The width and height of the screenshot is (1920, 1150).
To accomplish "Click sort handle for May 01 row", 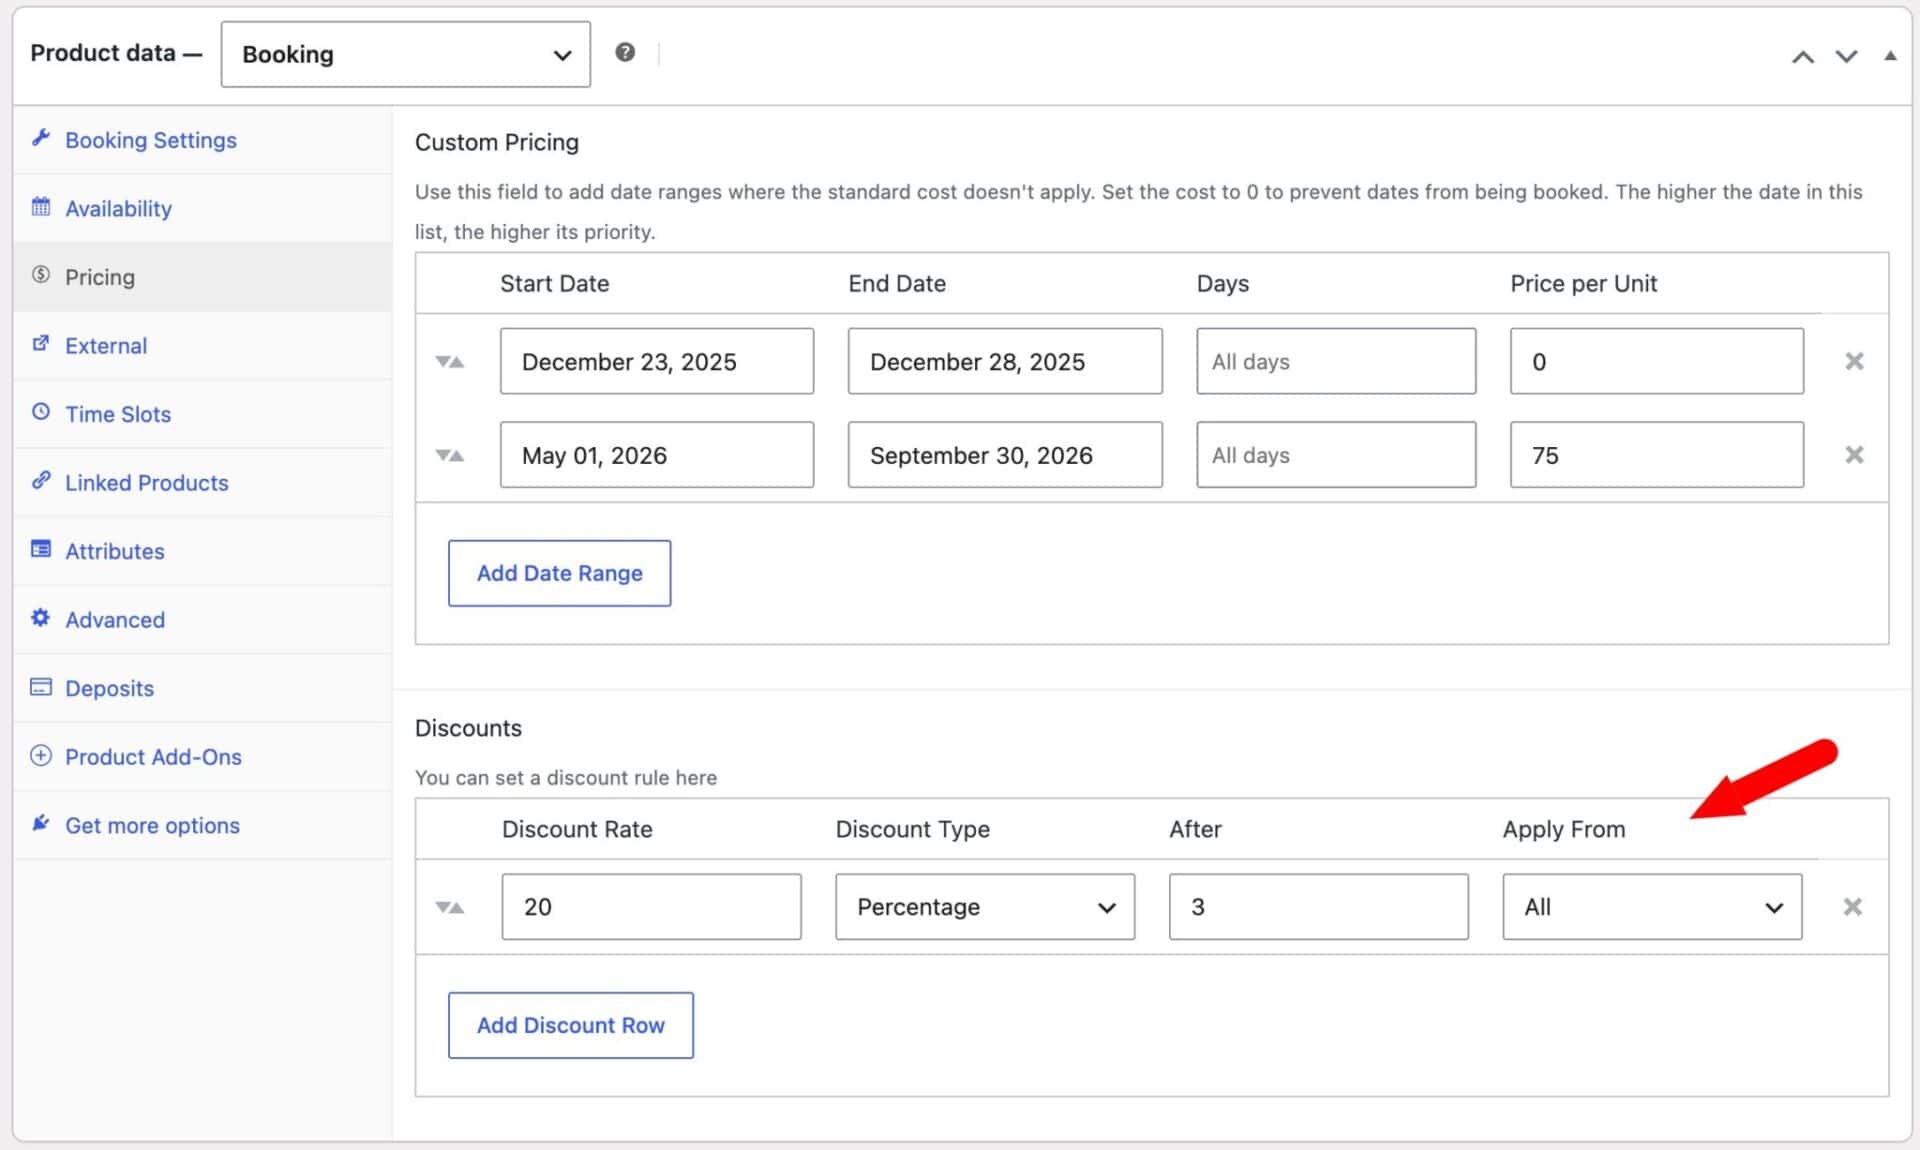I will click(450, 456).
